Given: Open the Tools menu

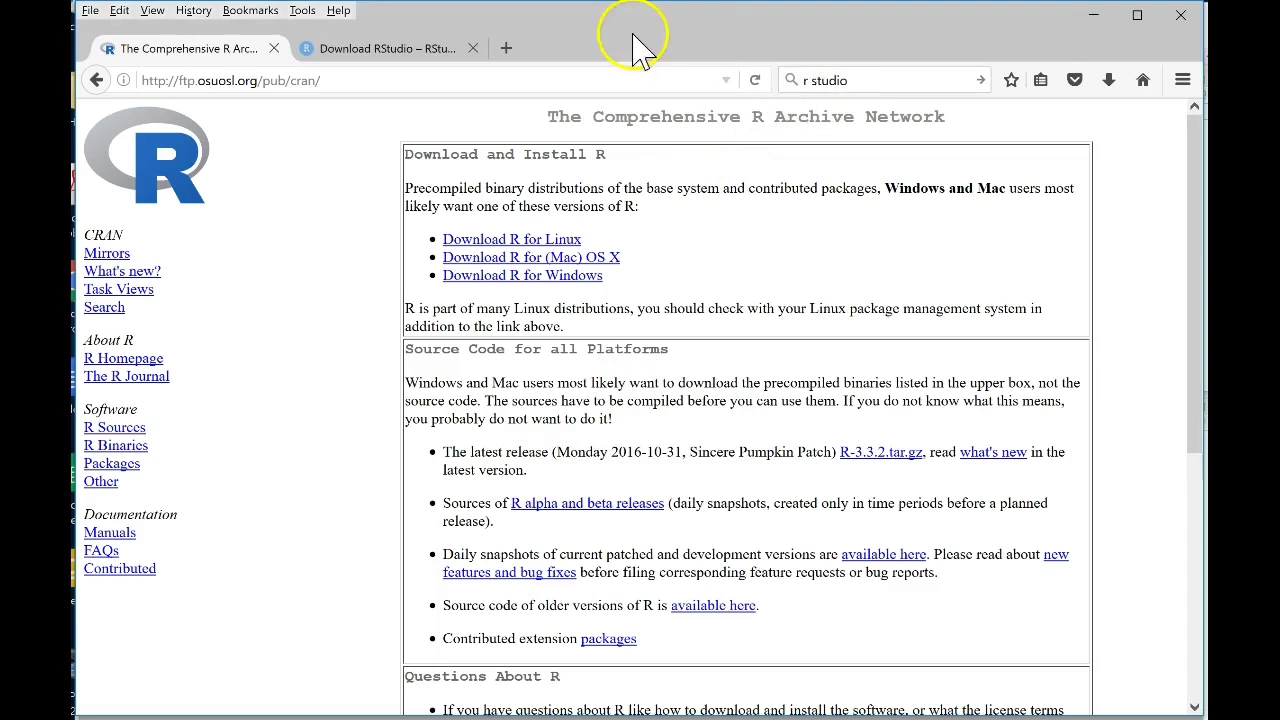Looking at the screenshot, I should [302, 10].
